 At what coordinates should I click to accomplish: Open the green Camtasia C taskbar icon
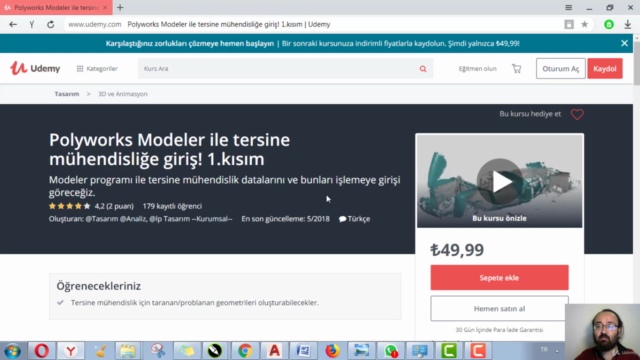pyautogui.click(x=449, y=351)
